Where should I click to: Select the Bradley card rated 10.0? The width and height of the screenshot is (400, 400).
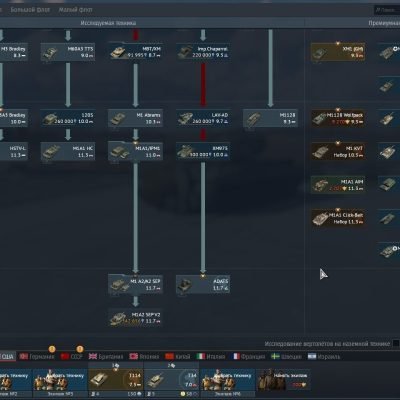(x=13, y=118)
